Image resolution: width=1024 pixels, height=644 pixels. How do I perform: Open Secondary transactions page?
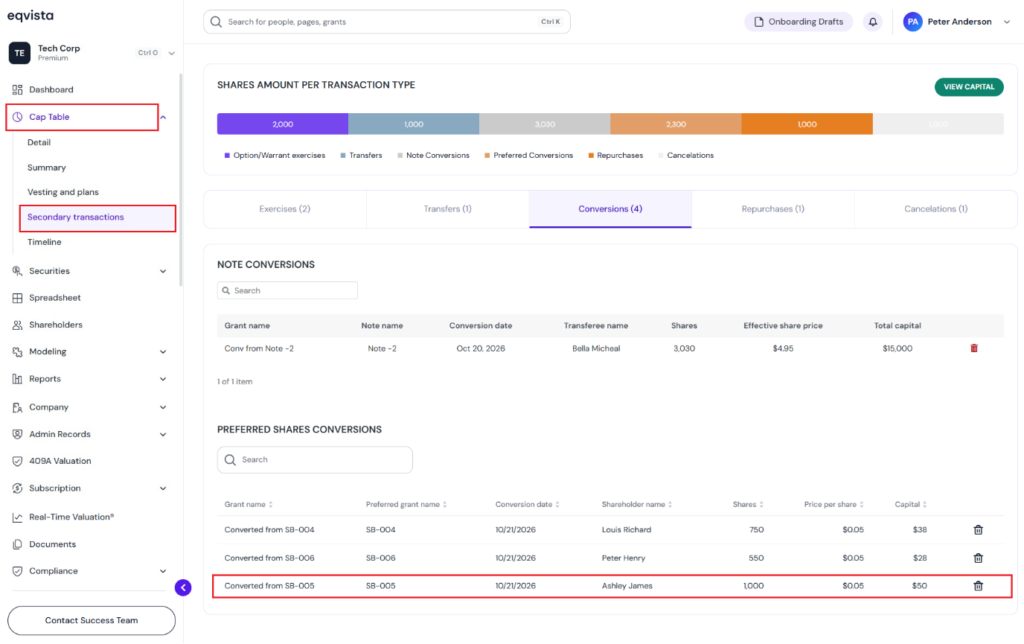click(x=75, y=217)
